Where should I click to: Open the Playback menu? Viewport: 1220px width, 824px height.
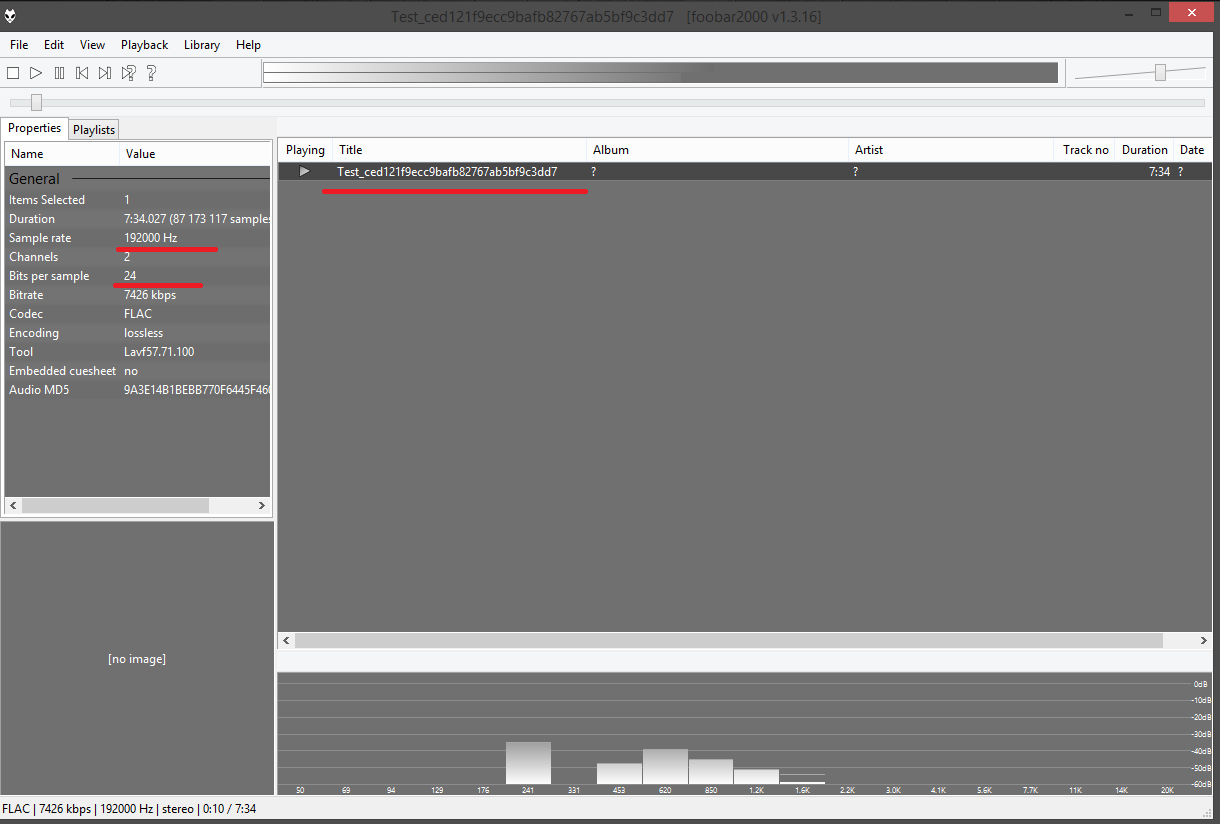click(x=144, y=45)
